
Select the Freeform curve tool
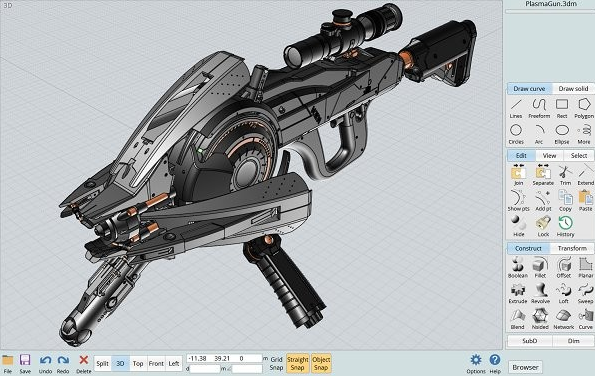539,109
